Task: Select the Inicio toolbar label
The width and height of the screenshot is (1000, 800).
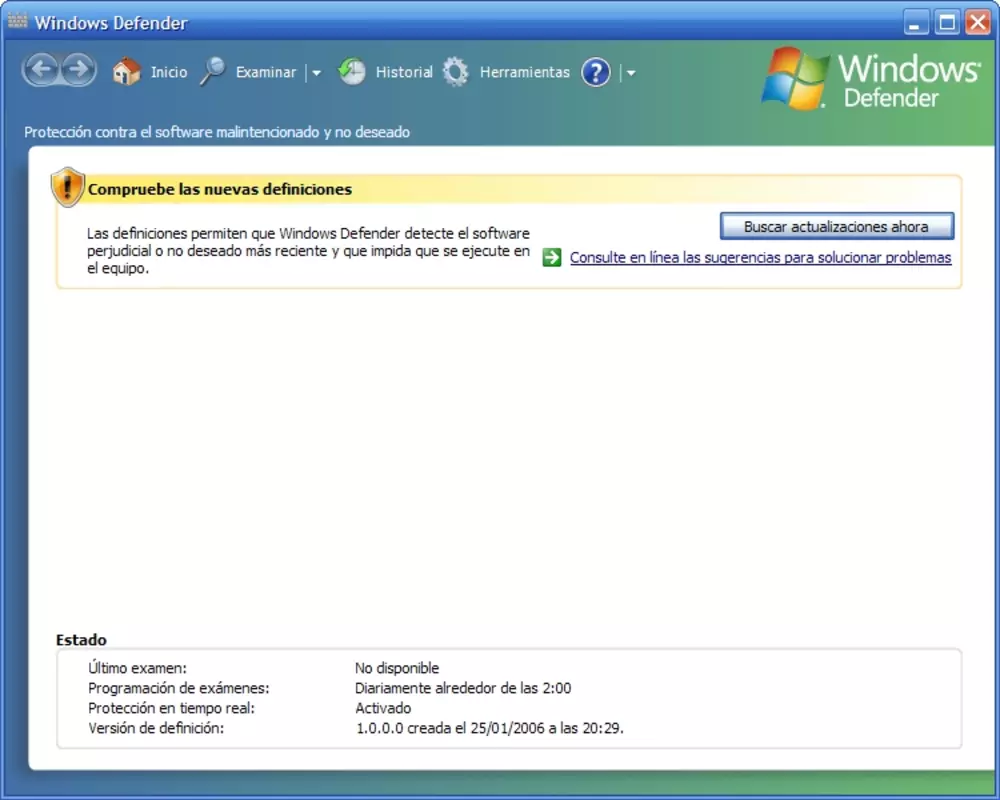Action: tap(169, 72)
